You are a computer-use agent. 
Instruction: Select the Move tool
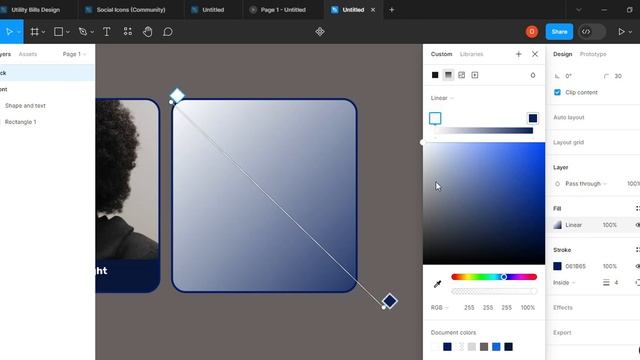coord(9,31)
